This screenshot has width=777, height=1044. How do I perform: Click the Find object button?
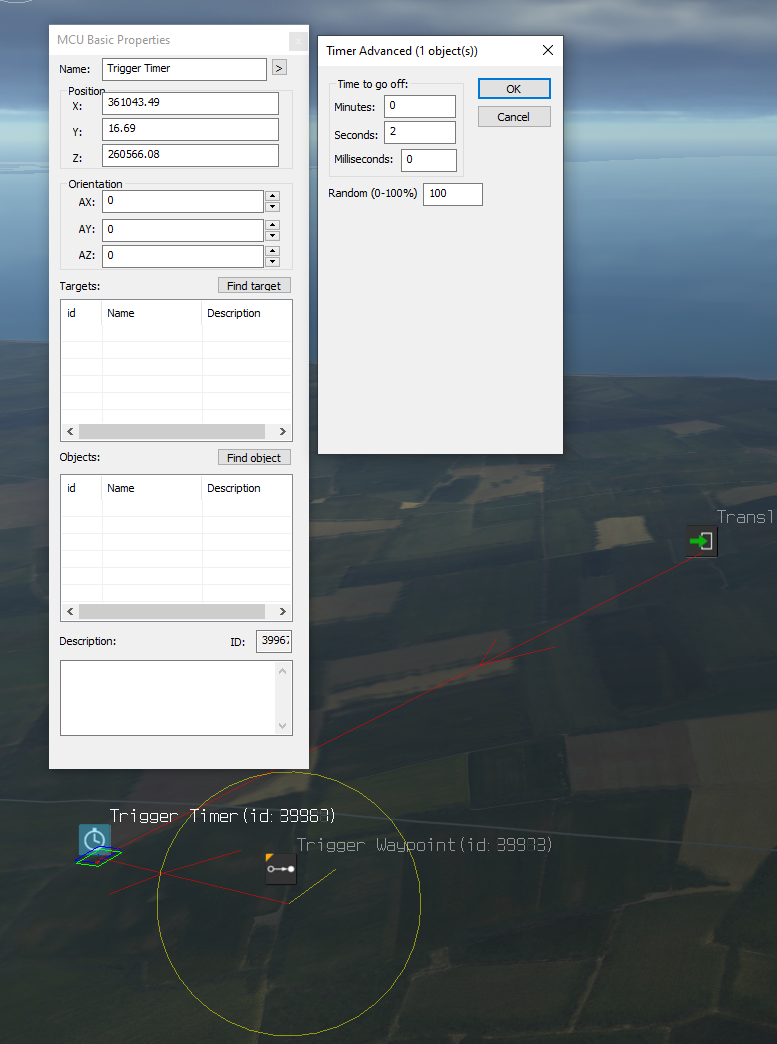click(x=254, y=458)
